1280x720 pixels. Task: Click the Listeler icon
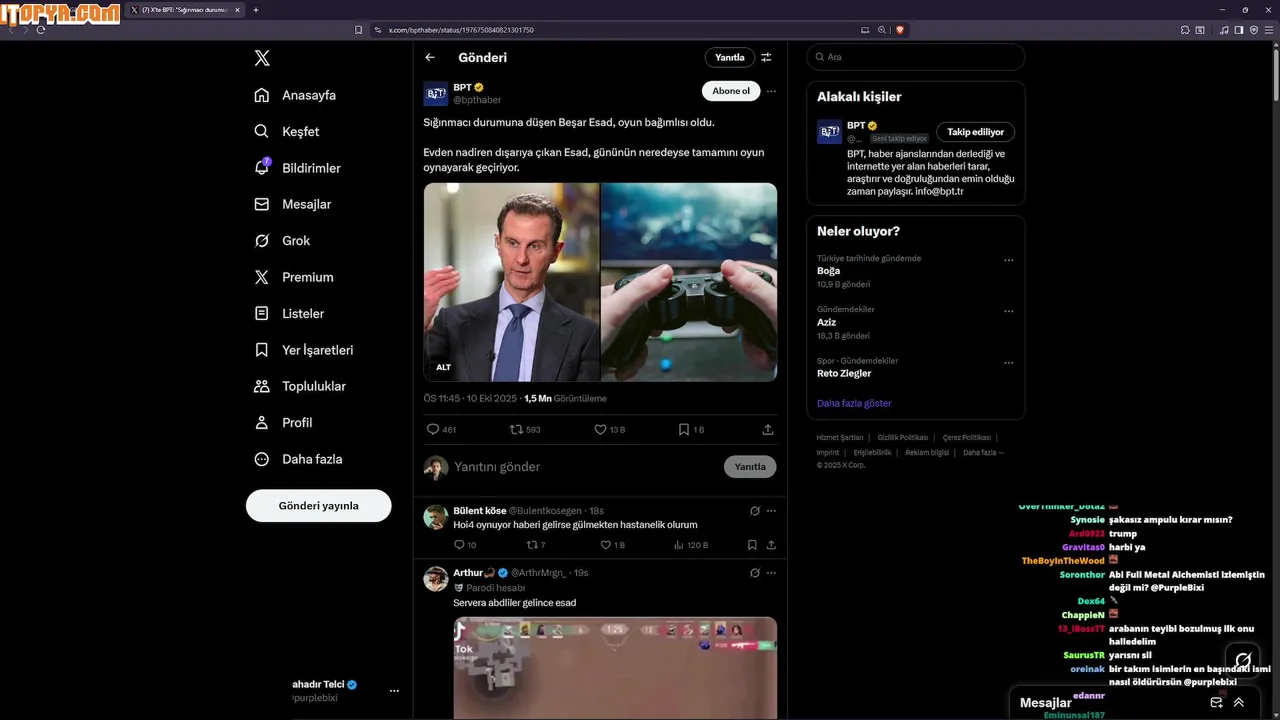click(262, 313)
